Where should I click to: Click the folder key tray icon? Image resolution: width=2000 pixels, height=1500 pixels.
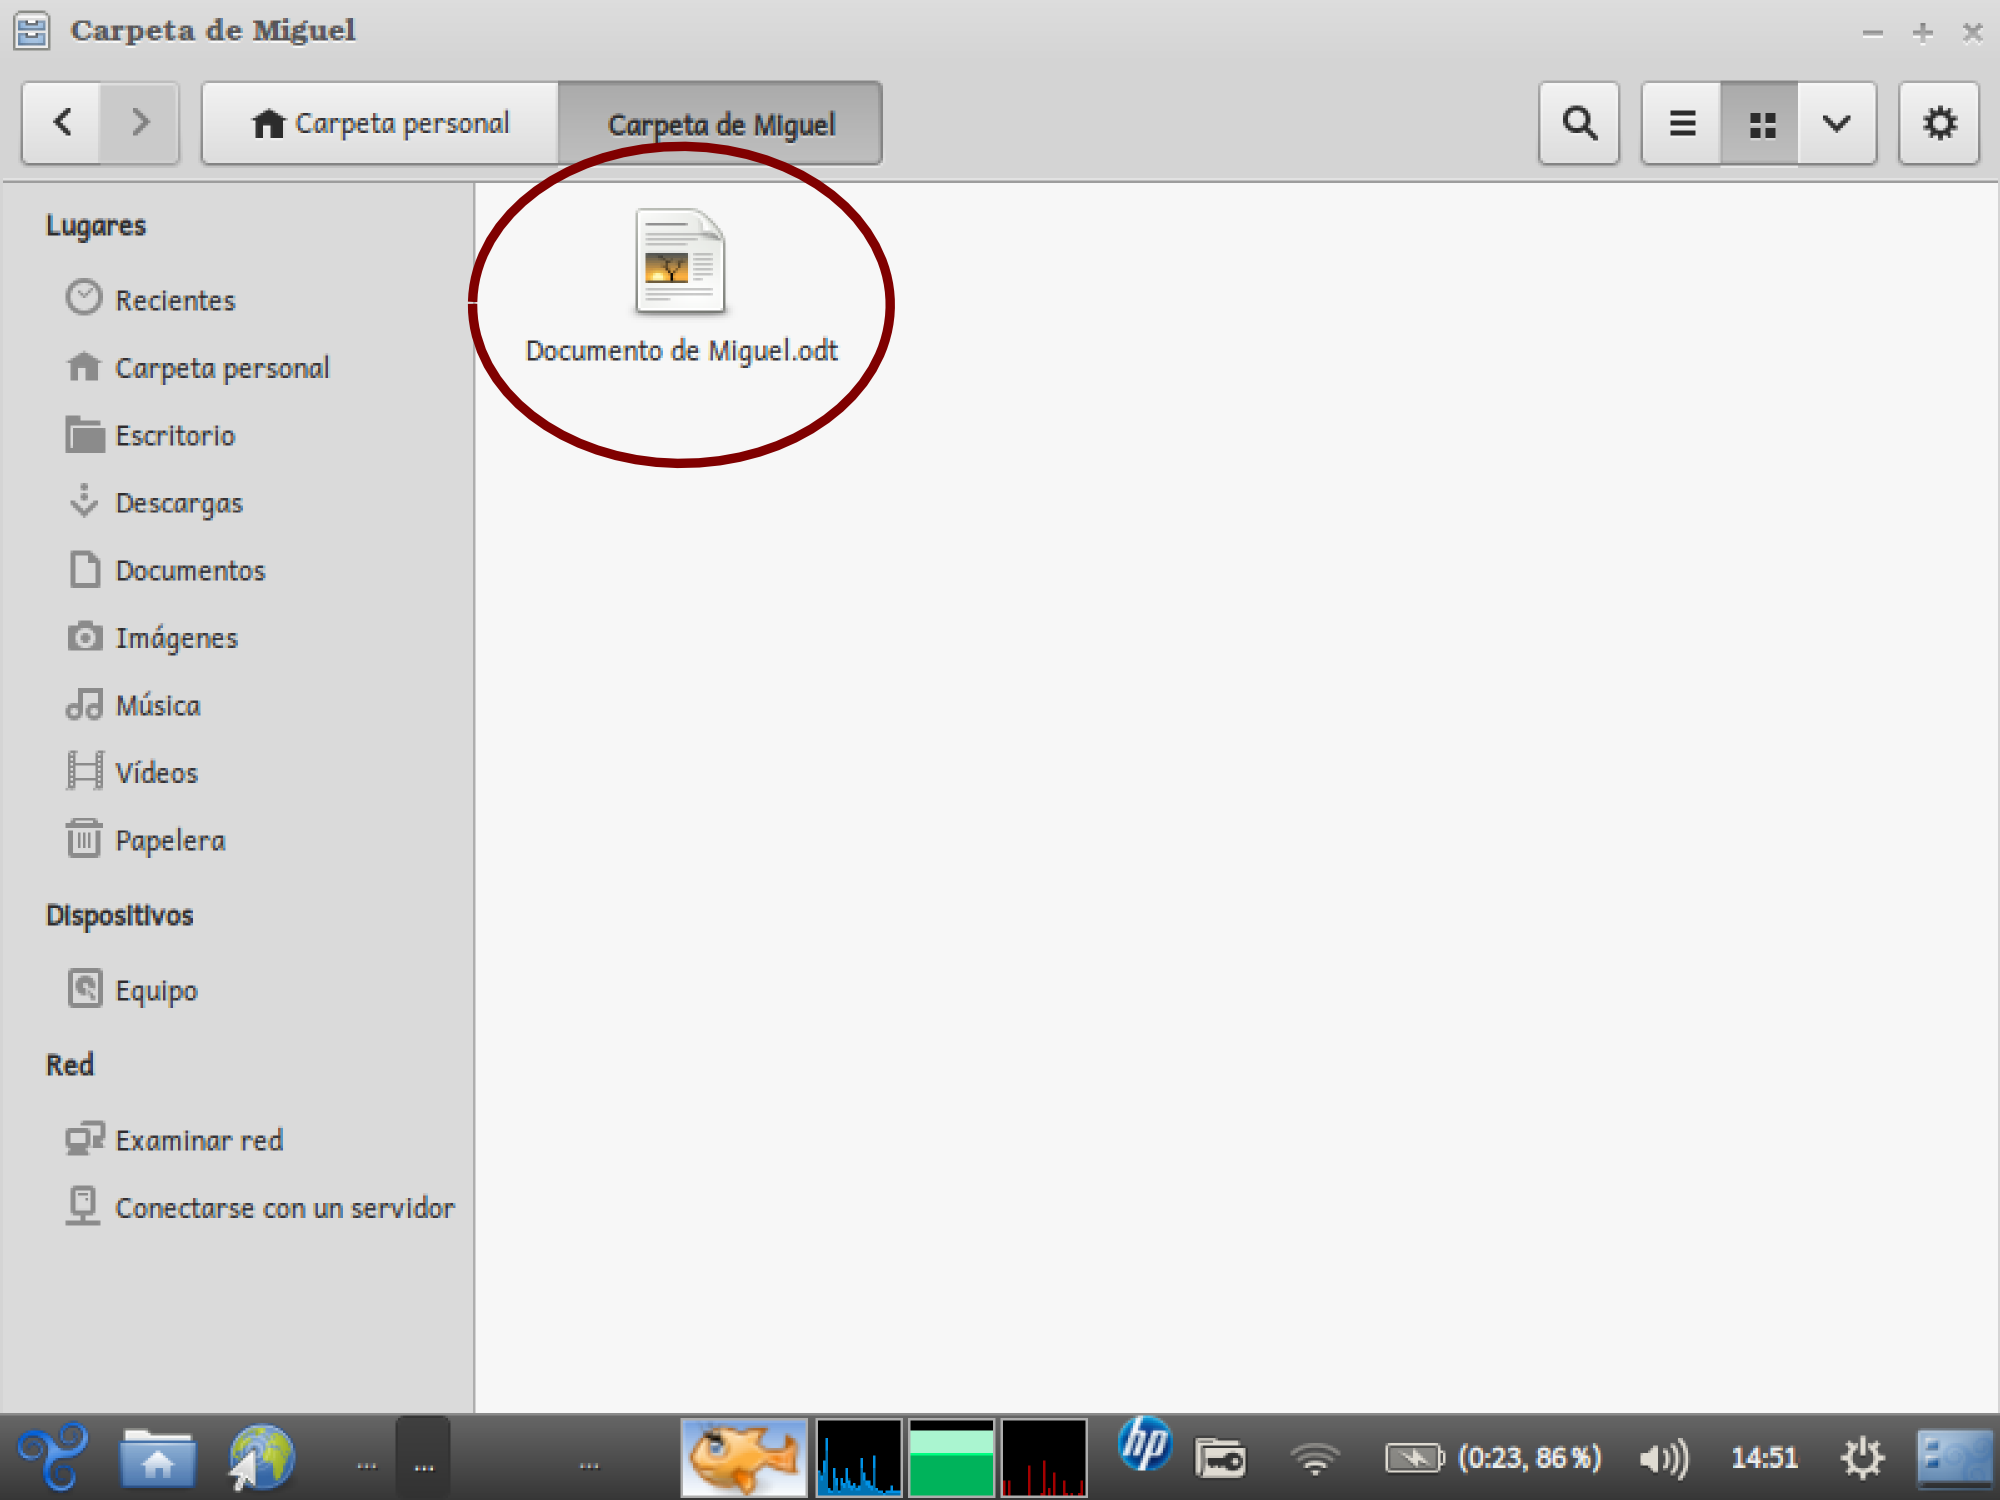(1220, 1458)
